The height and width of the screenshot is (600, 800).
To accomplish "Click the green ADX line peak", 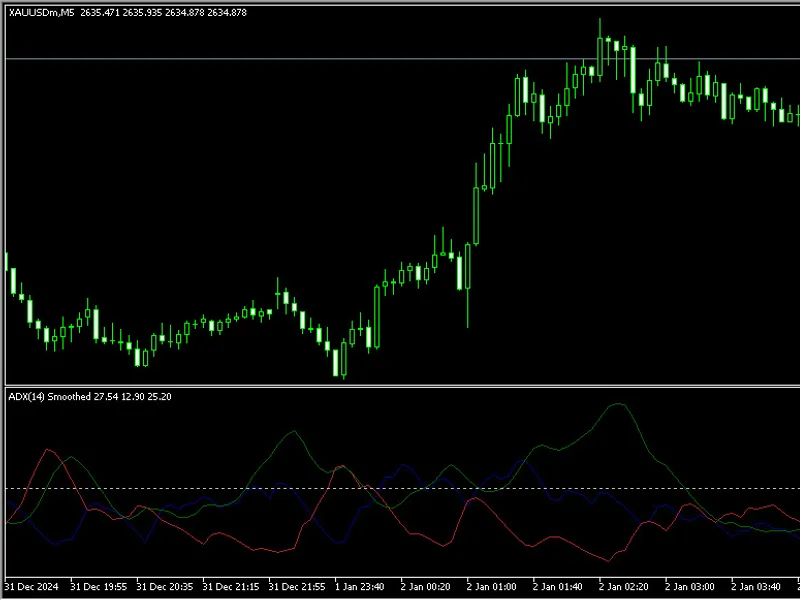I will [x=618, y=404].
